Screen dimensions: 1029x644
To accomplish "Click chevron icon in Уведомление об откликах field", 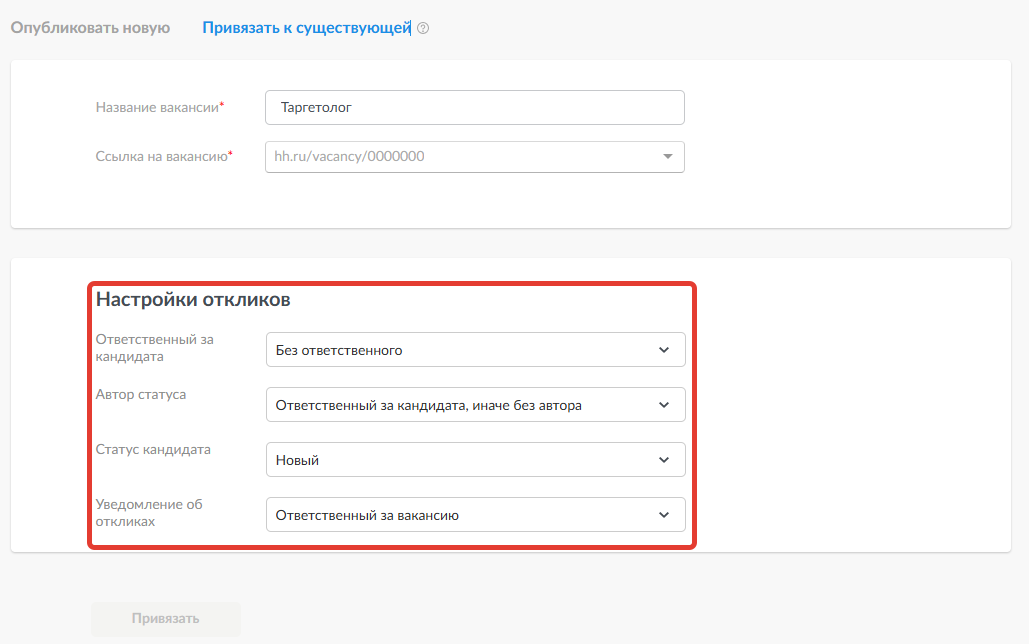I will (664, 515).
